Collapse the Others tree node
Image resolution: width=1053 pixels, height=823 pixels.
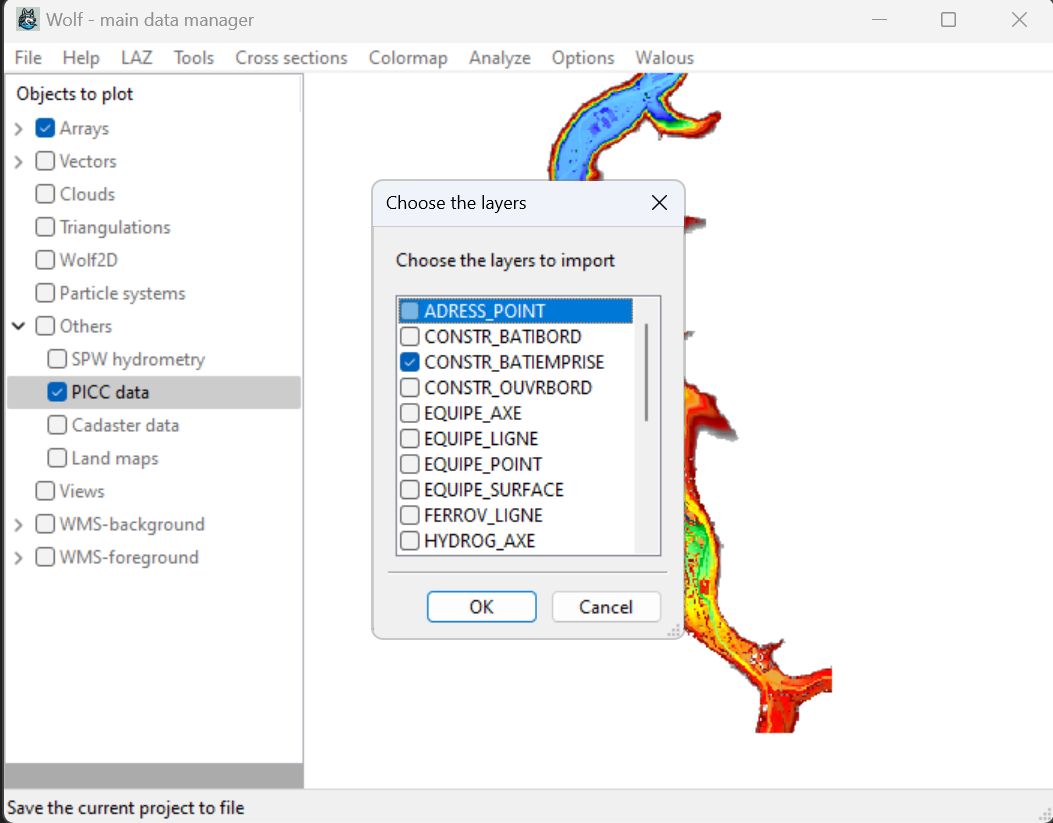click(18, 326)
